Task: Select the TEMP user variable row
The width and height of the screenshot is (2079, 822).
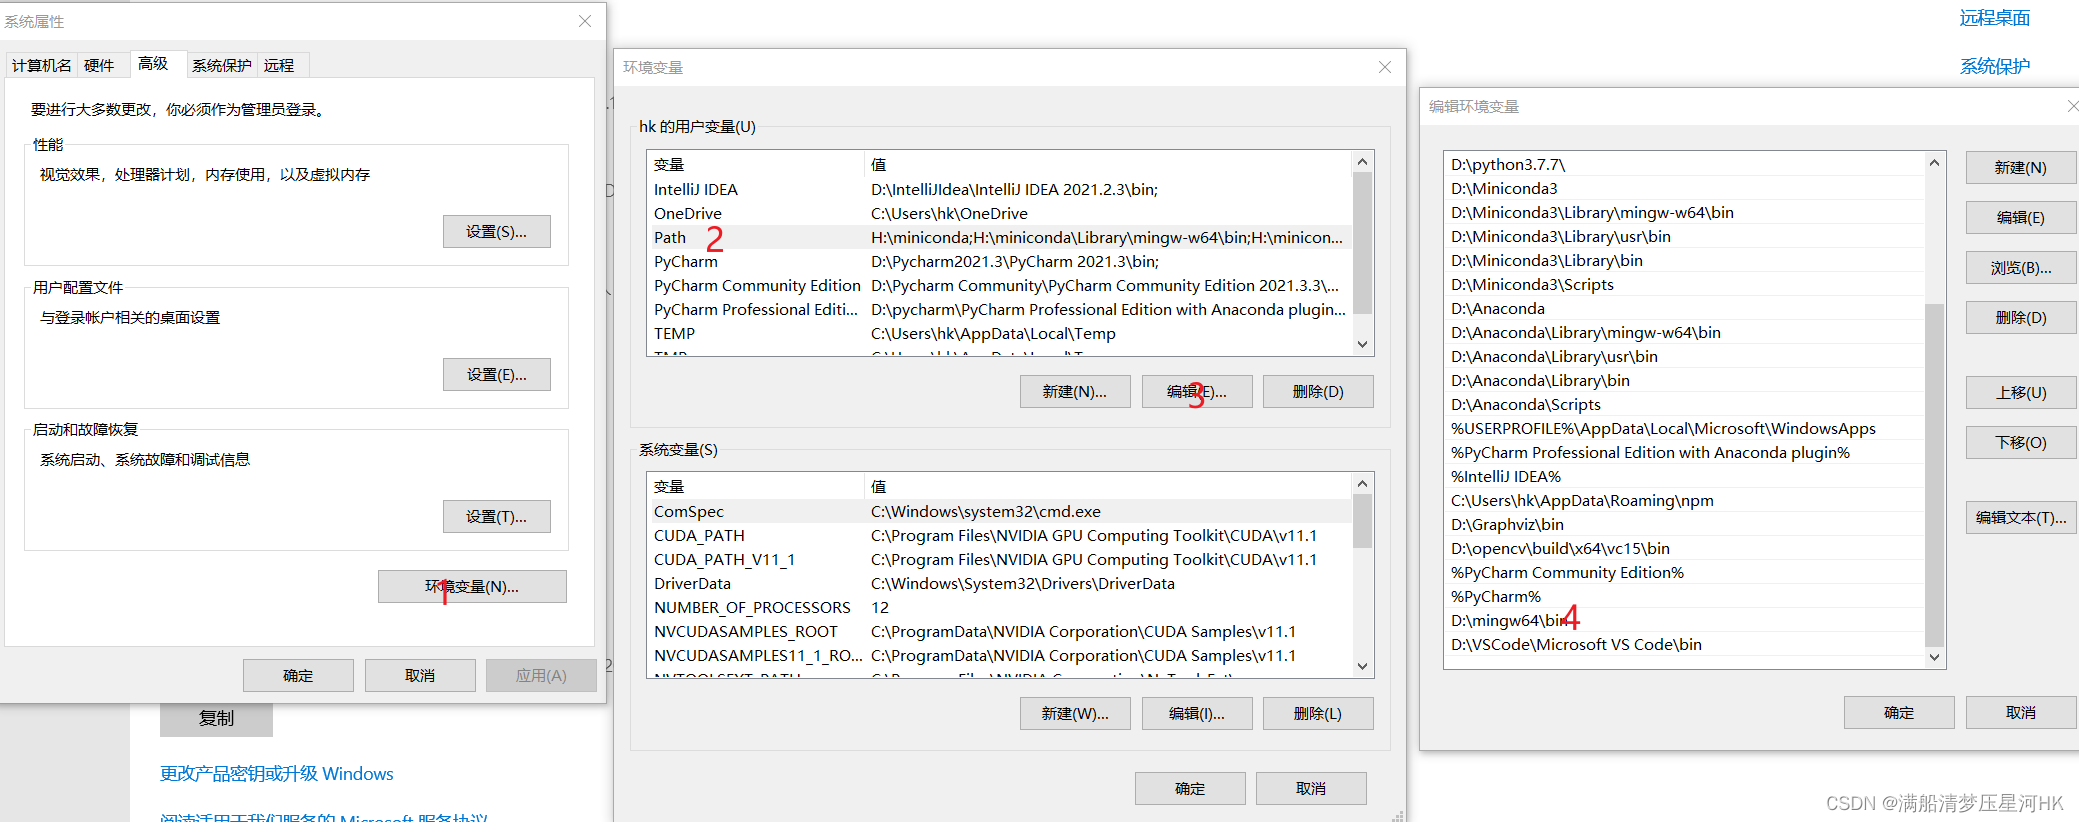Action: click(1000, 333)
